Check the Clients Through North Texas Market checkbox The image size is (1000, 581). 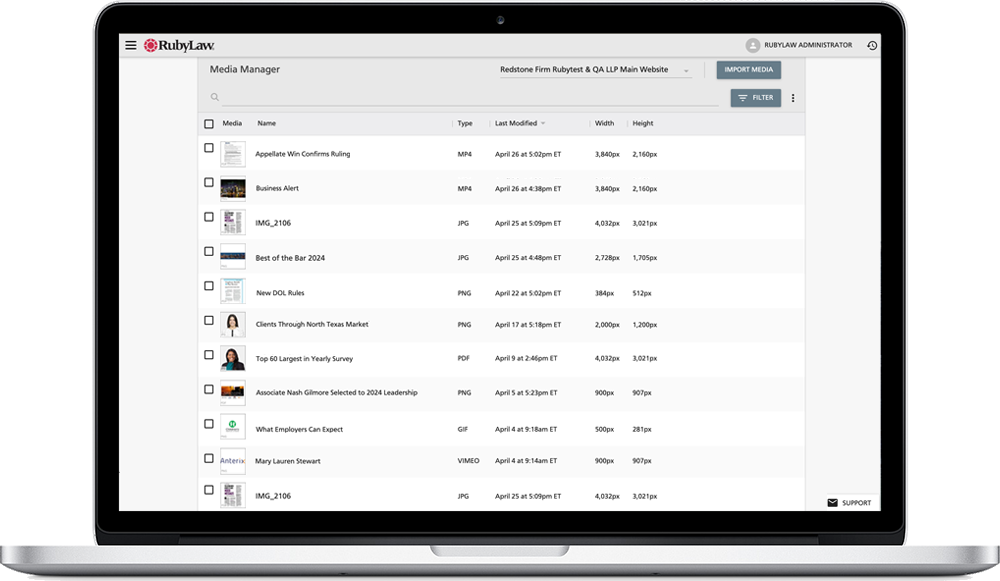pyautogui.click(x=209, y=320)
